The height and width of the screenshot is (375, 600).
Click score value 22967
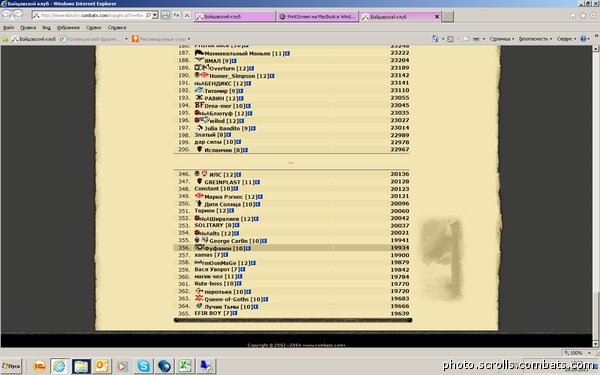pyautogui.click(x=399, y=149)
